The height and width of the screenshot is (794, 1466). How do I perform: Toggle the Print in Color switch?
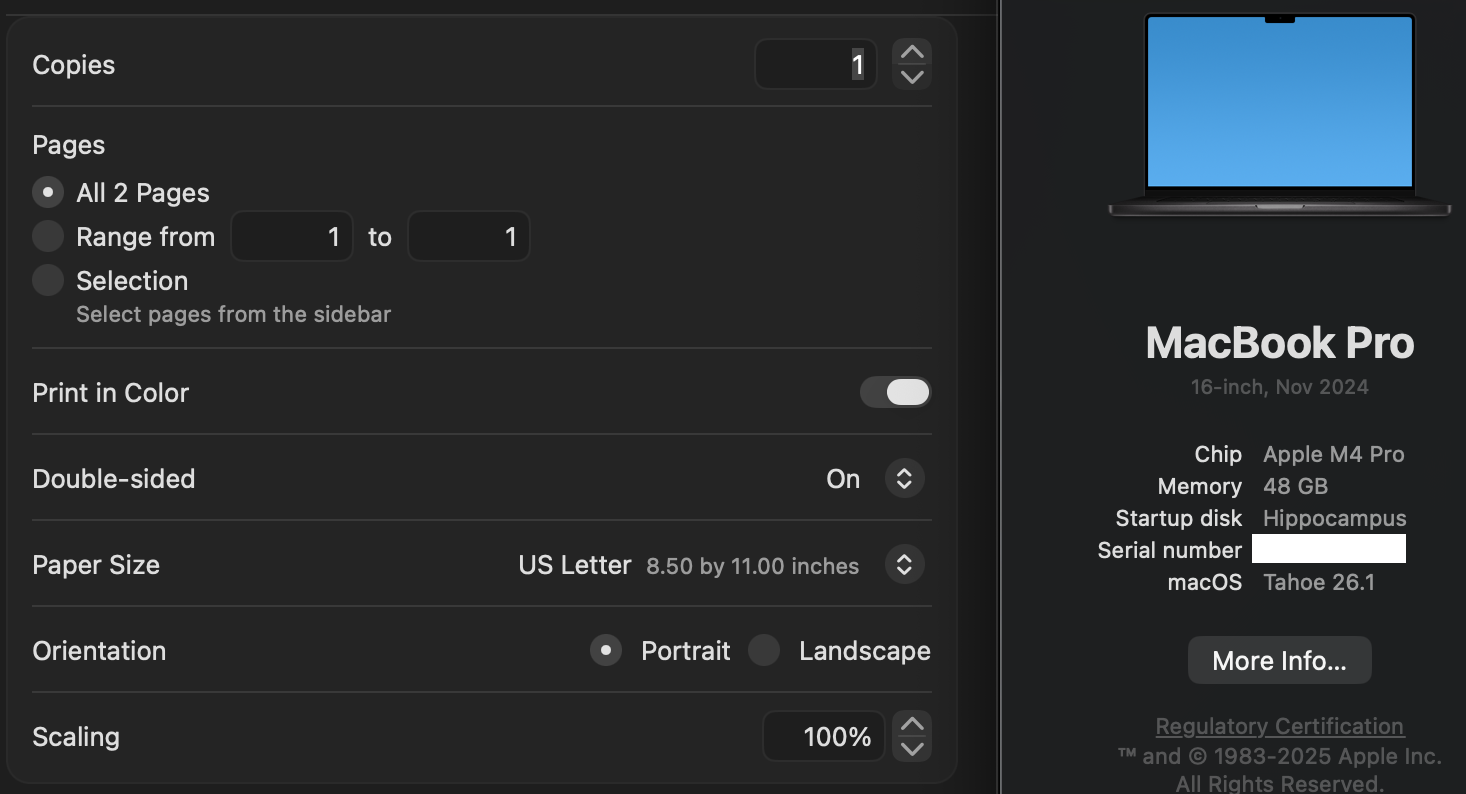click(x=895, y=392)
